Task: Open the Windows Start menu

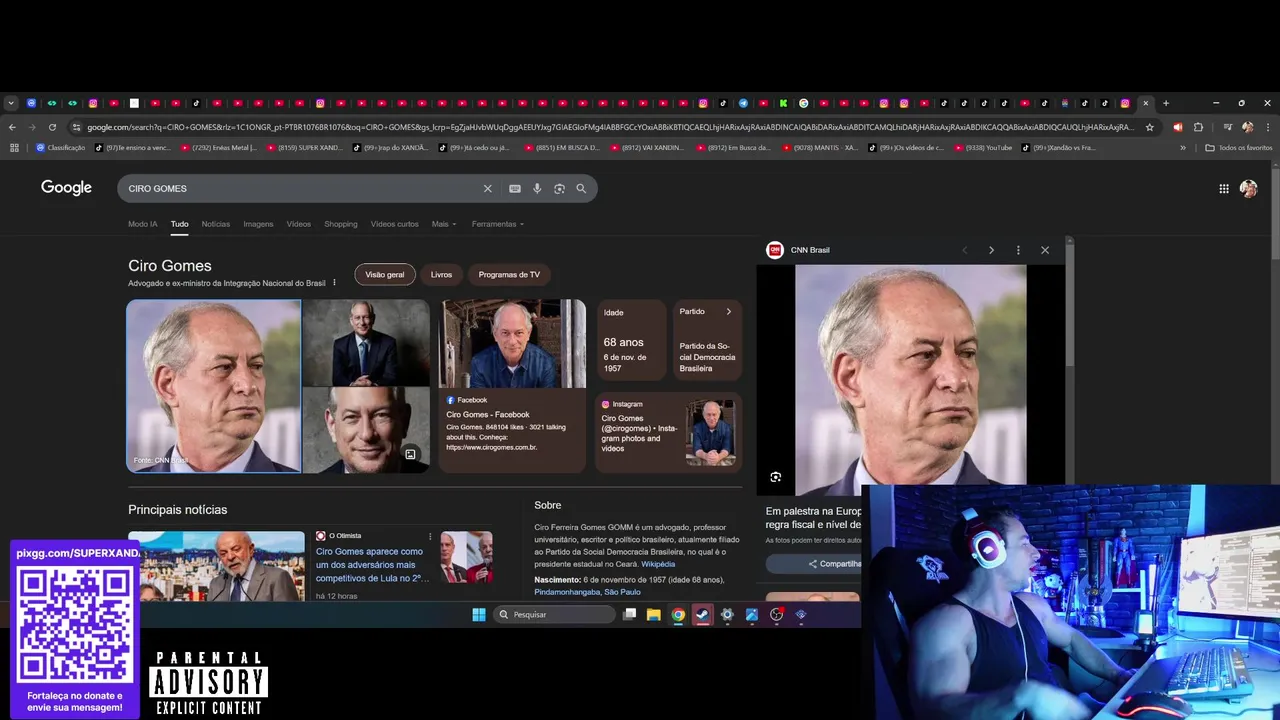Action: pos(479,615)
